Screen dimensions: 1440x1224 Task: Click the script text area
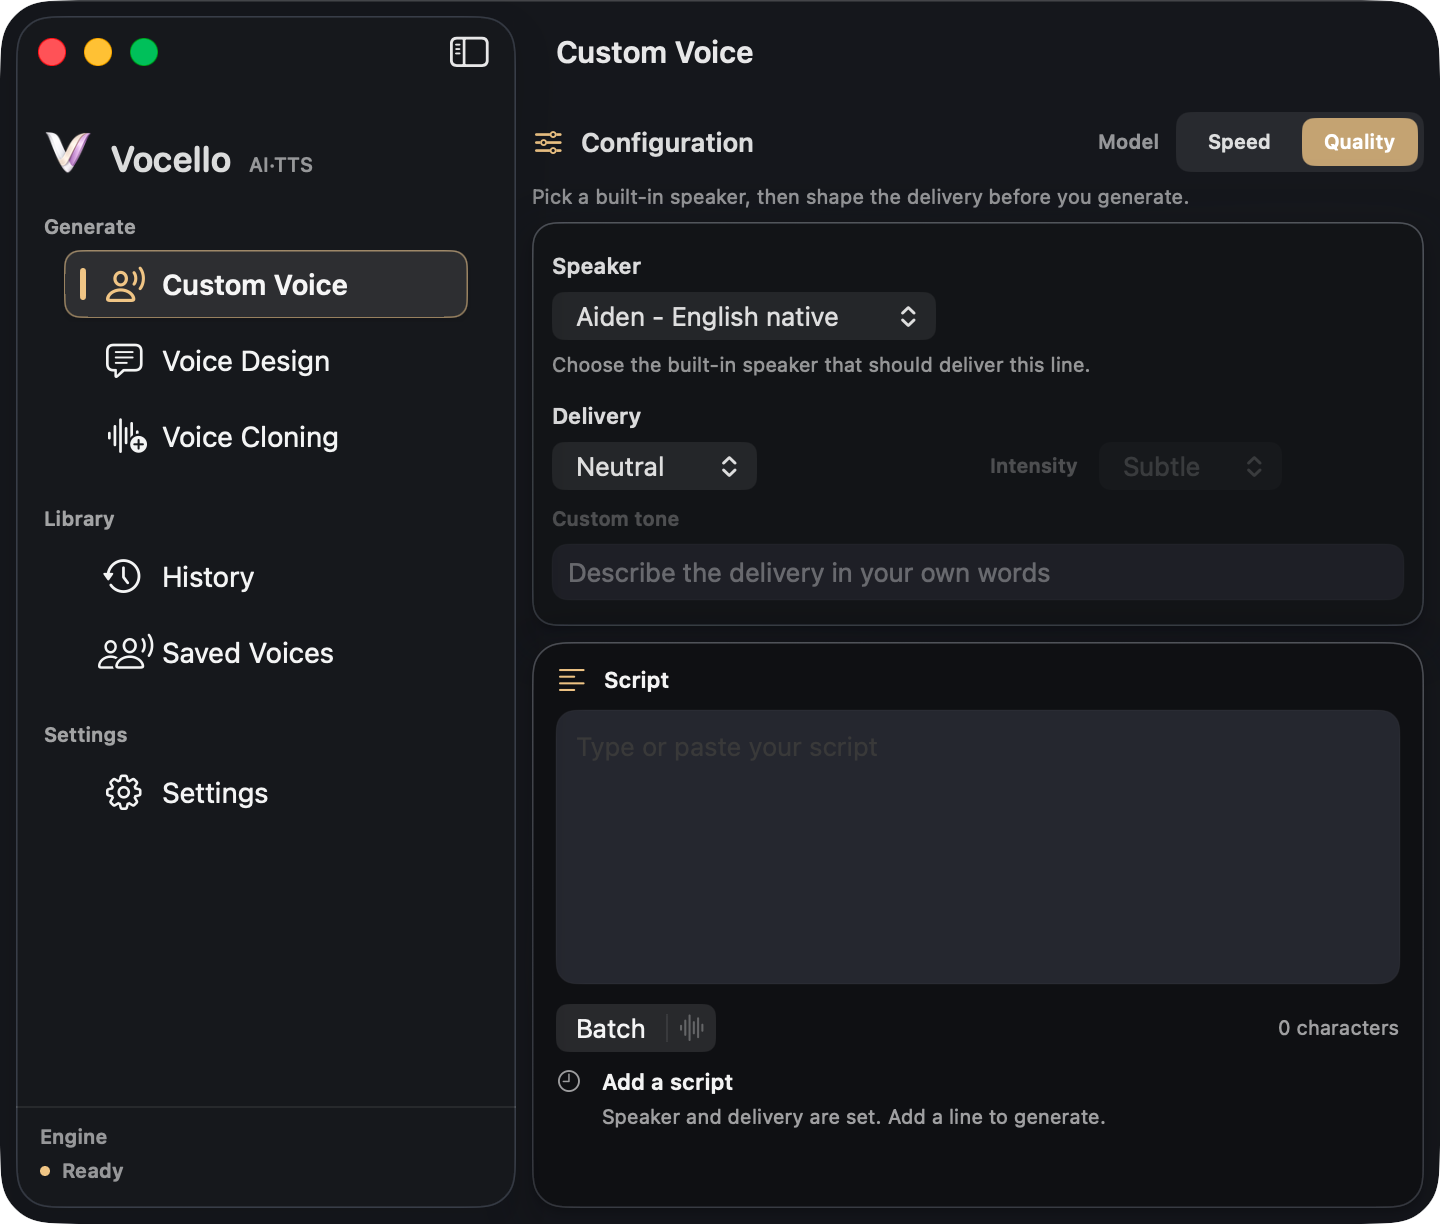coord(978,847)
